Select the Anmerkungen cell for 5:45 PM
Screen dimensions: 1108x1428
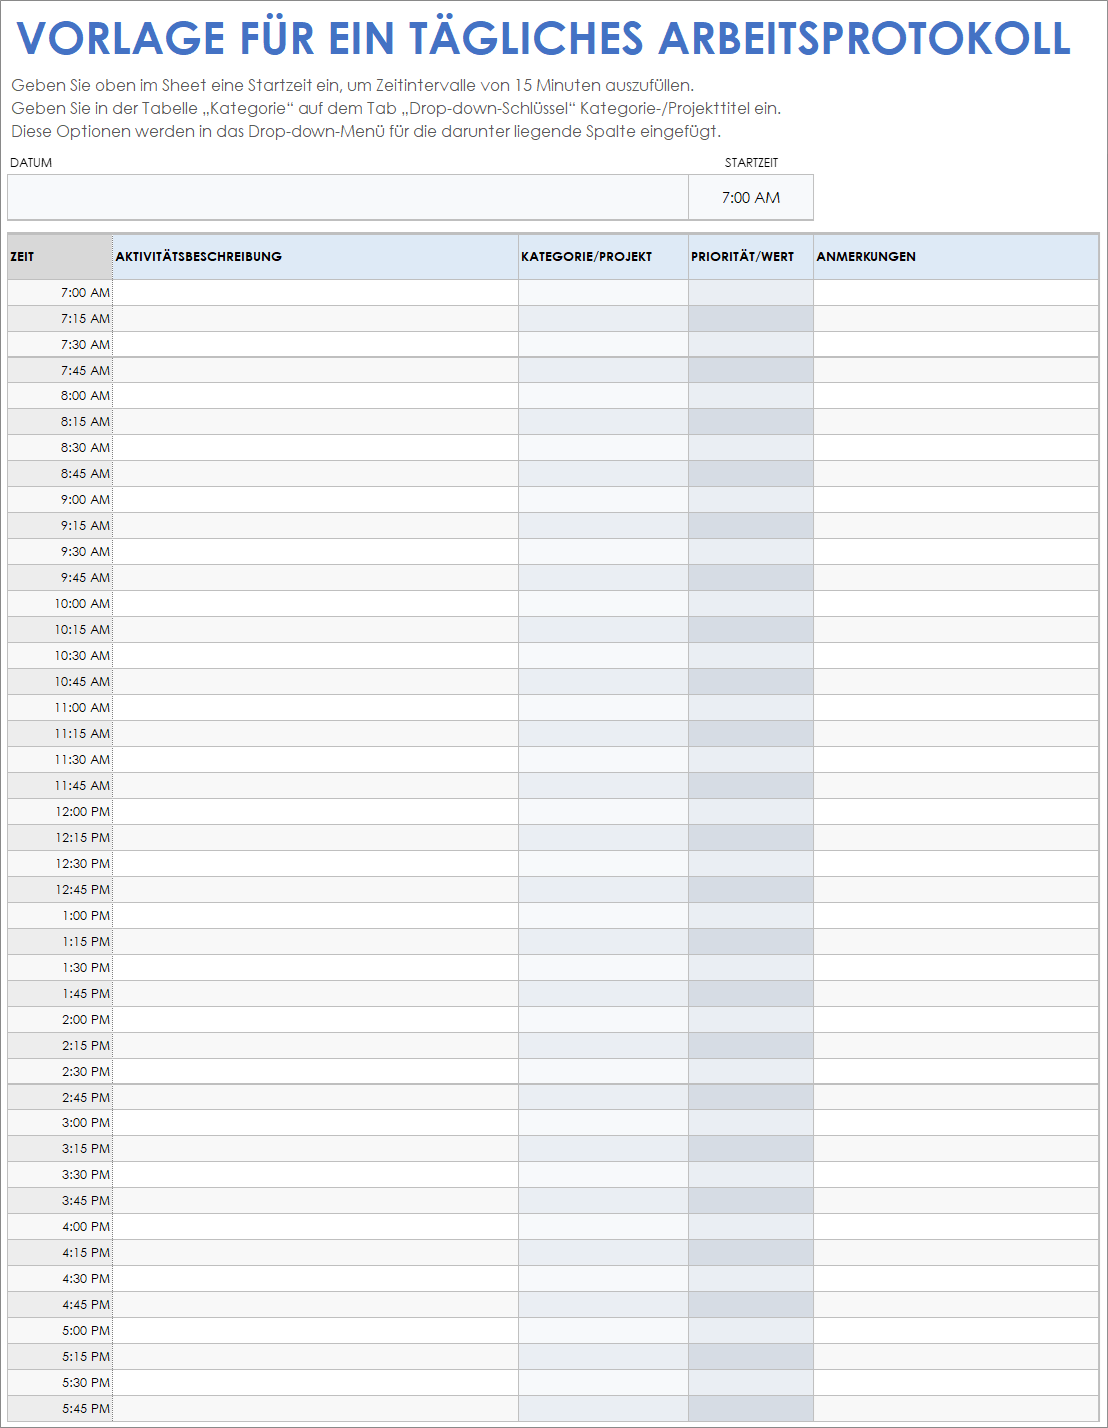955,1409
